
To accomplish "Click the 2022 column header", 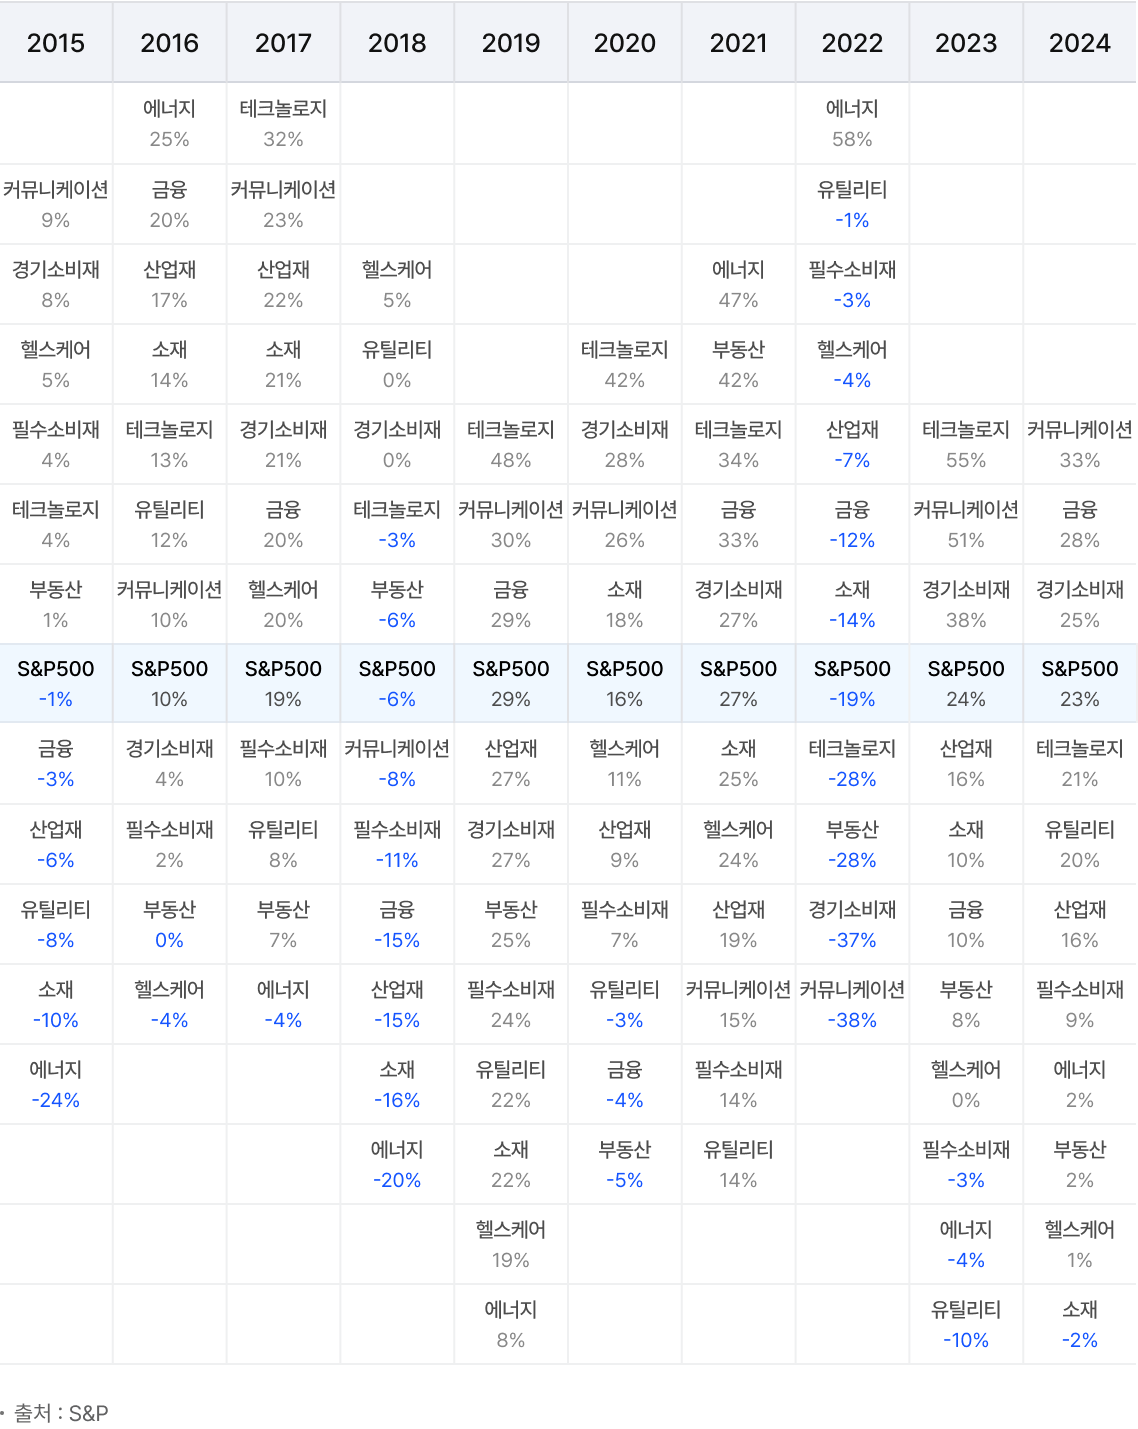I will coord(852,43).
